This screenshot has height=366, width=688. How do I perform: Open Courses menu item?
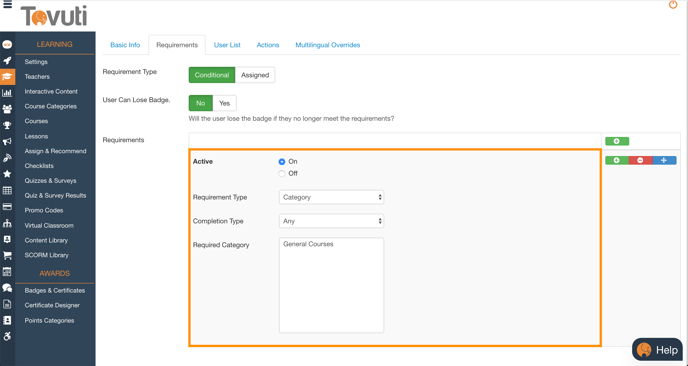click(x=36, y=121)
